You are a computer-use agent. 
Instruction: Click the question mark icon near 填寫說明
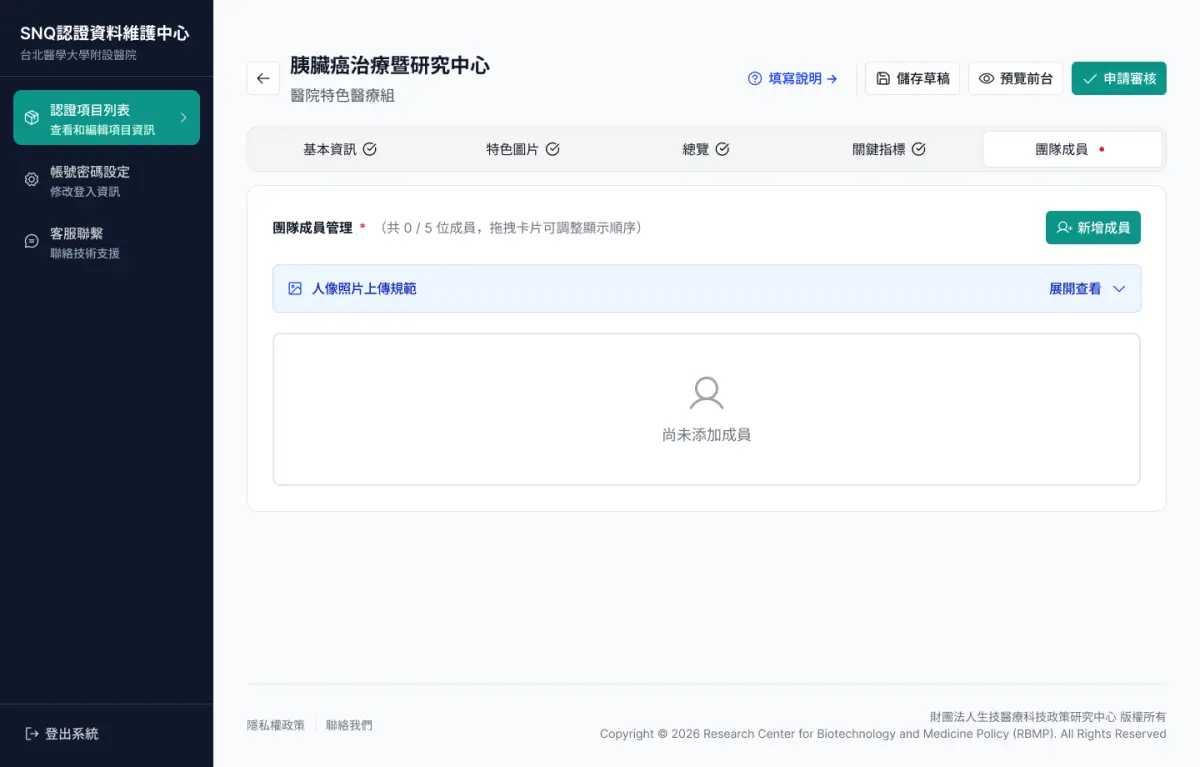click(754, 78)
